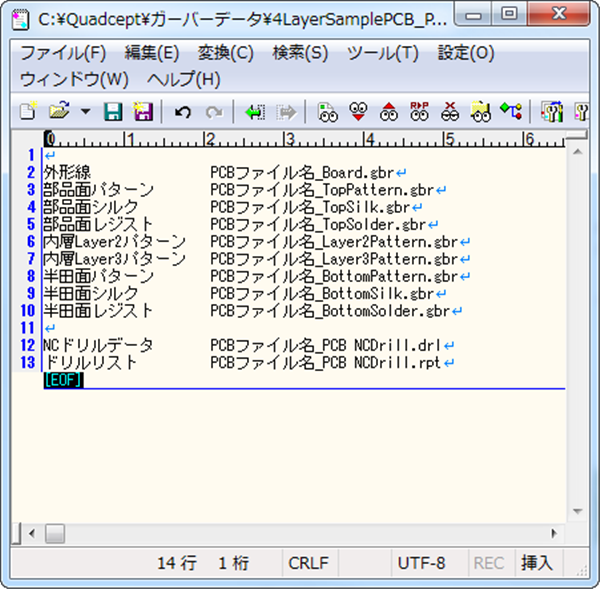600x589 pixels.
Task: Open the ヘルプ(H) menu
Action: point(184,80)
